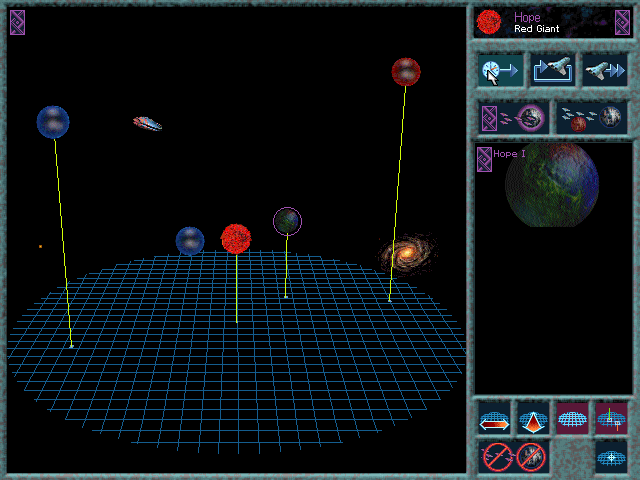Click the cycle ships loop button
Image resolution: width=640 pixels, height=480 pixels.
pos(552,71)
